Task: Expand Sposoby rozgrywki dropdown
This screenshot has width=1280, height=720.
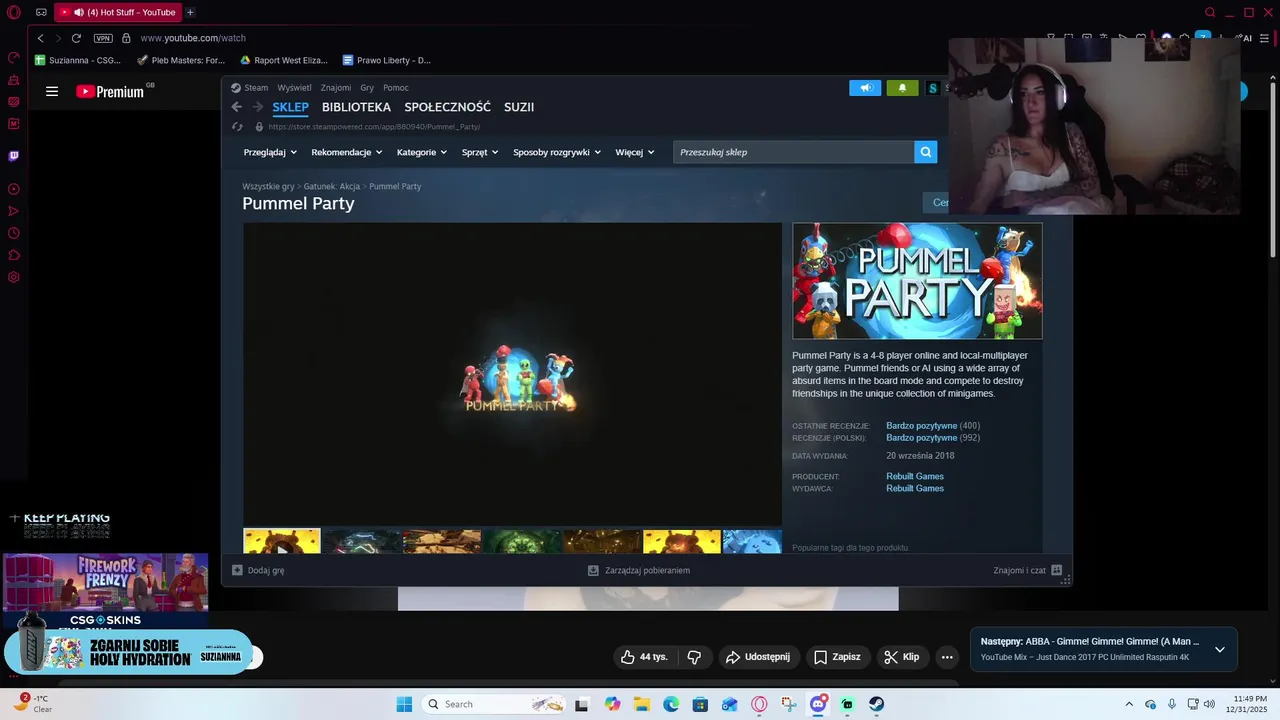Action: coord(557,152)
